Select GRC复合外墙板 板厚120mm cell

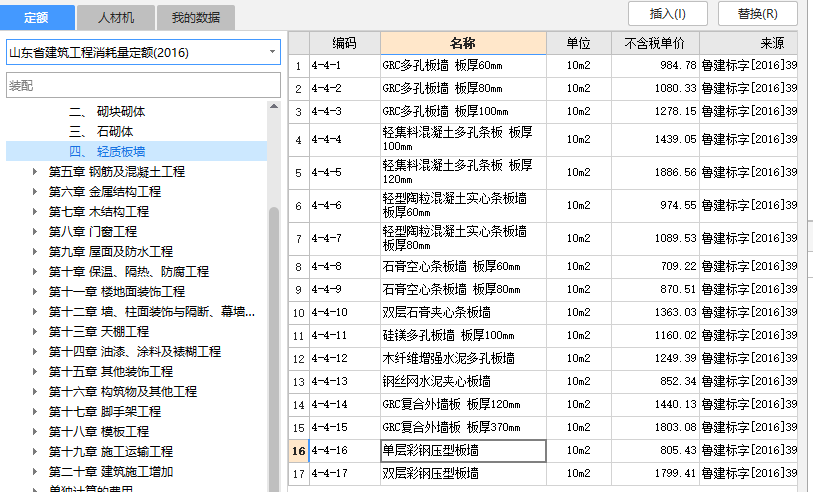click(x=463, y=404)
